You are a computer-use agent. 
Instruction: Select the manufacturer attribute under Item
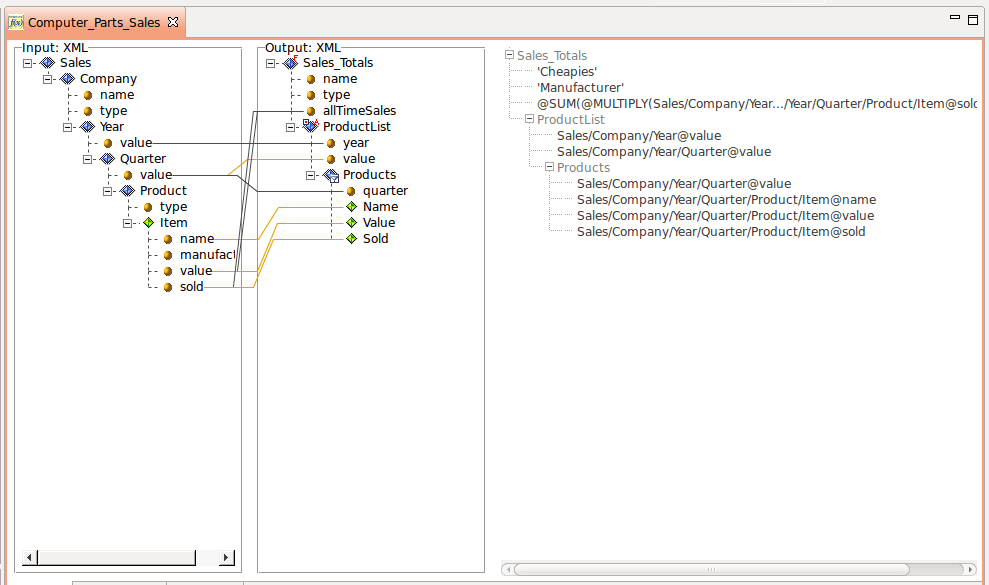pos(167,254)
